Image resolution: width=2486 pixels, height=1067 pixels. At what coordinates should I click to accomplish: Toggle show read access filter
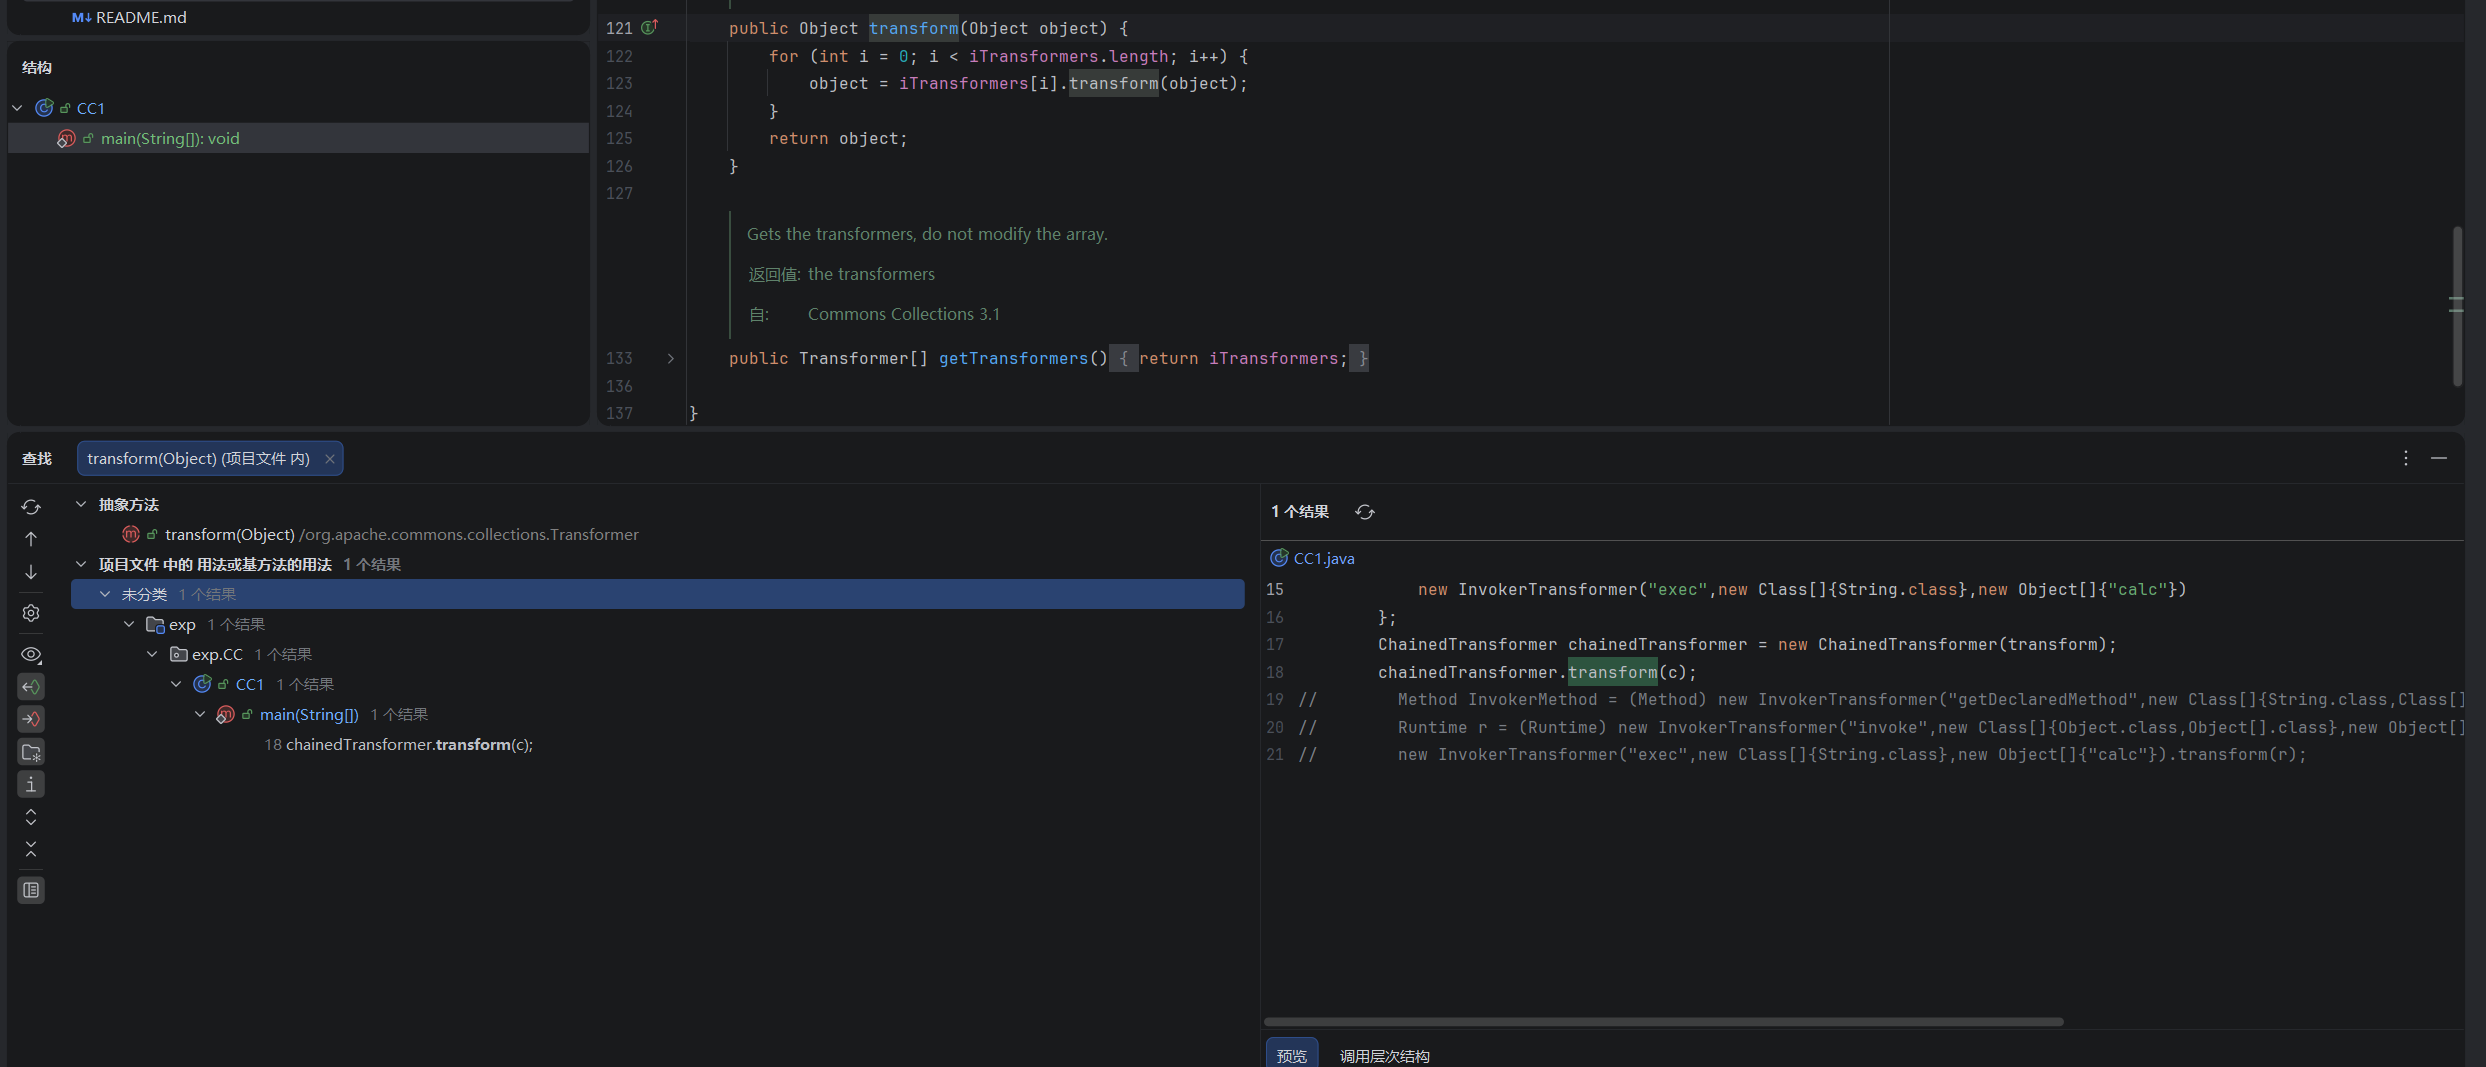31,687
